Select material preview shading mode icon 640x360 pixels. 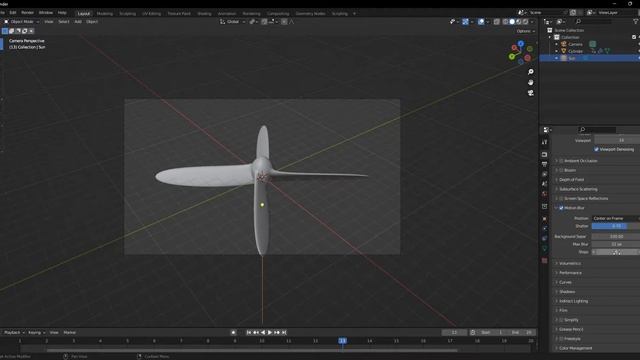pyautogui.click(x=518, y=22)
